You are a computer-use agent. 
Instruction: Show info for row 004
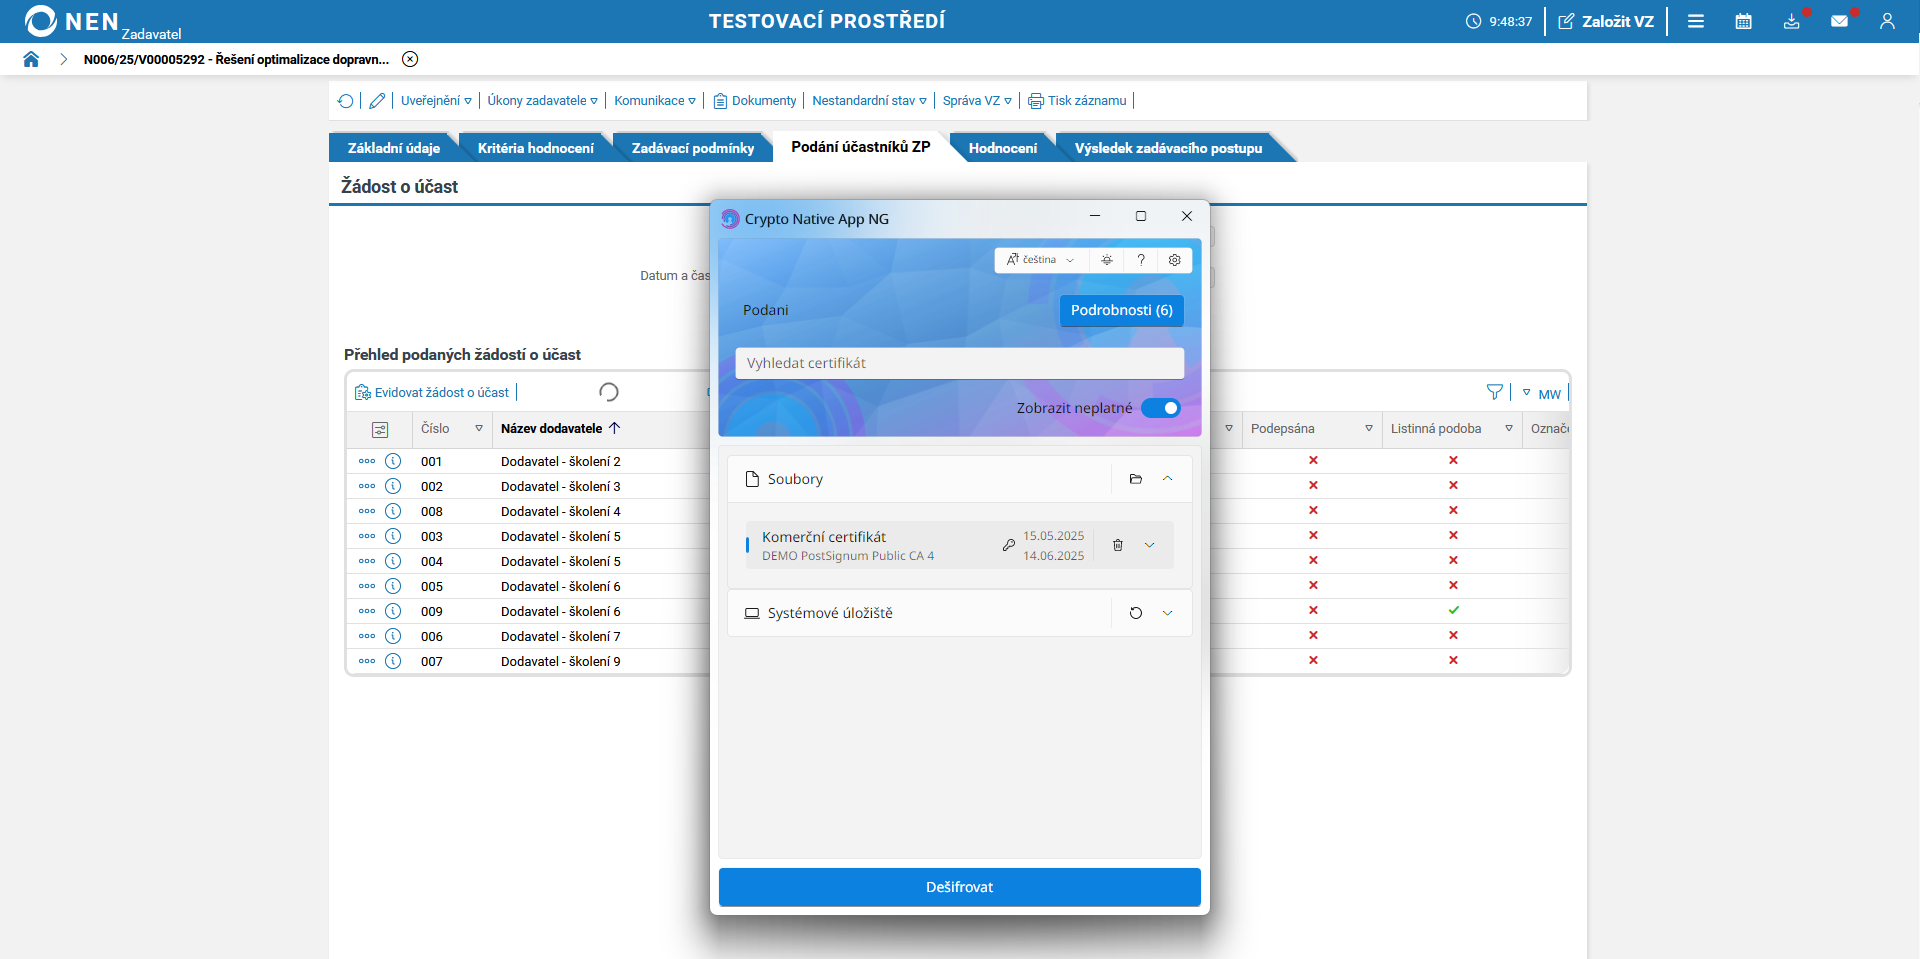tap(393, 561)
